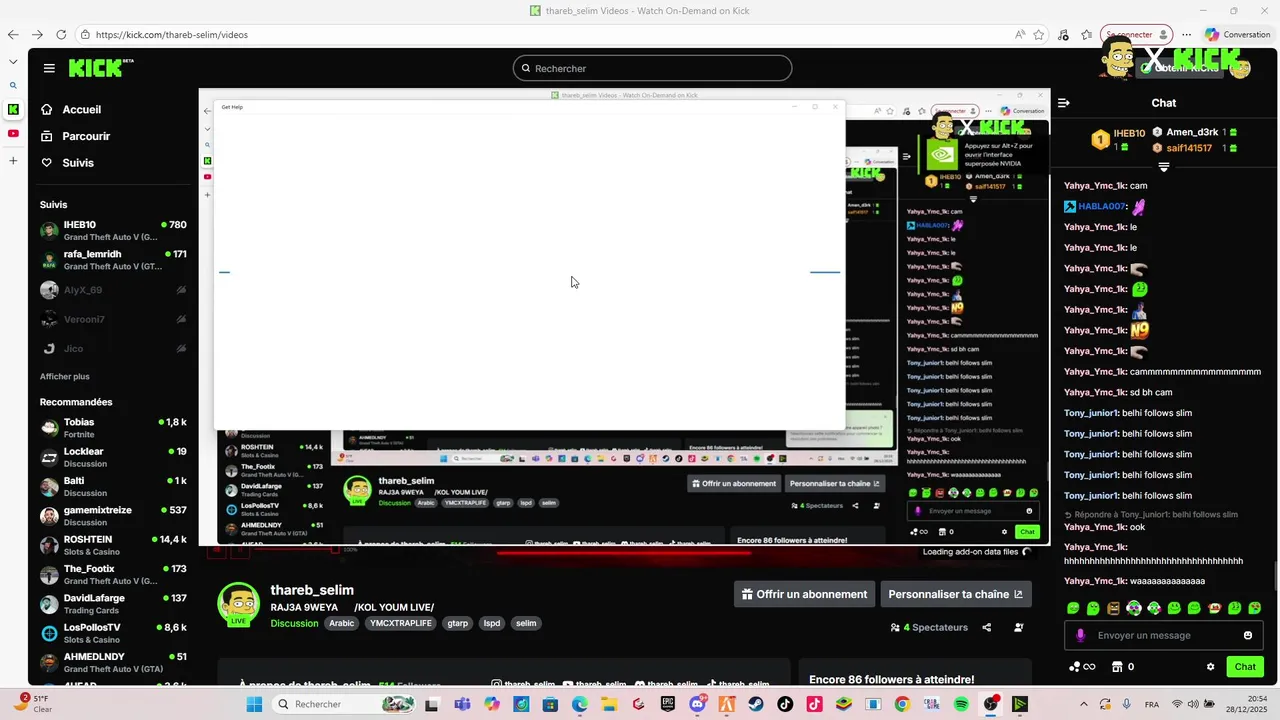Click the Edge favorites star icon
The height and width of the screenshot is (720, 1280).
point(1039,34)
